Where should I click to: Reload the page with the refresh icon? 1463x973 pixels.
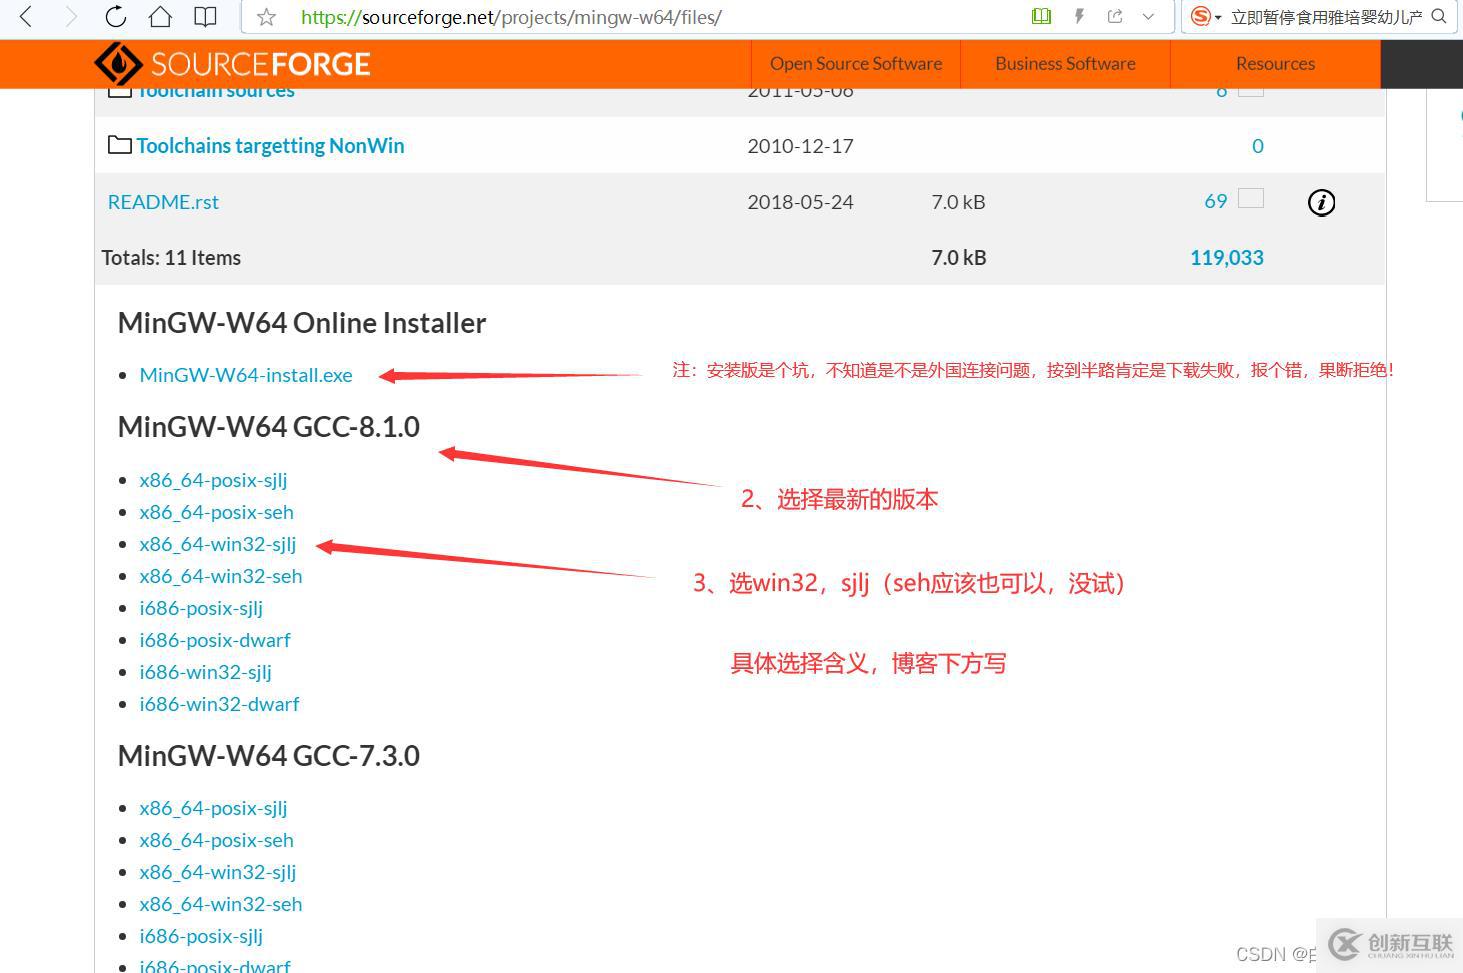pos(116,17)
